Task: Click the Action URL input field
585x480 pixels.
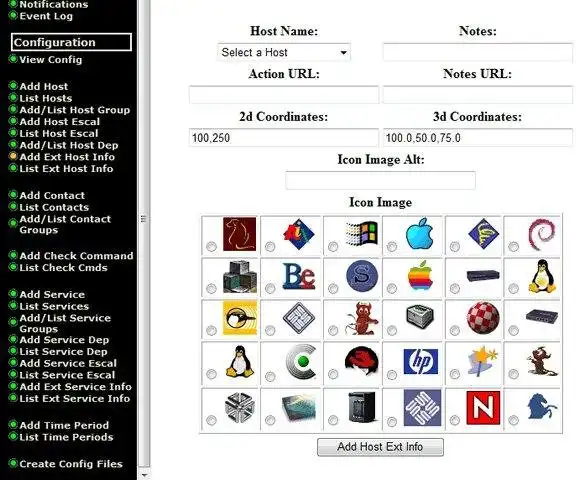Action: click(284, 95)
